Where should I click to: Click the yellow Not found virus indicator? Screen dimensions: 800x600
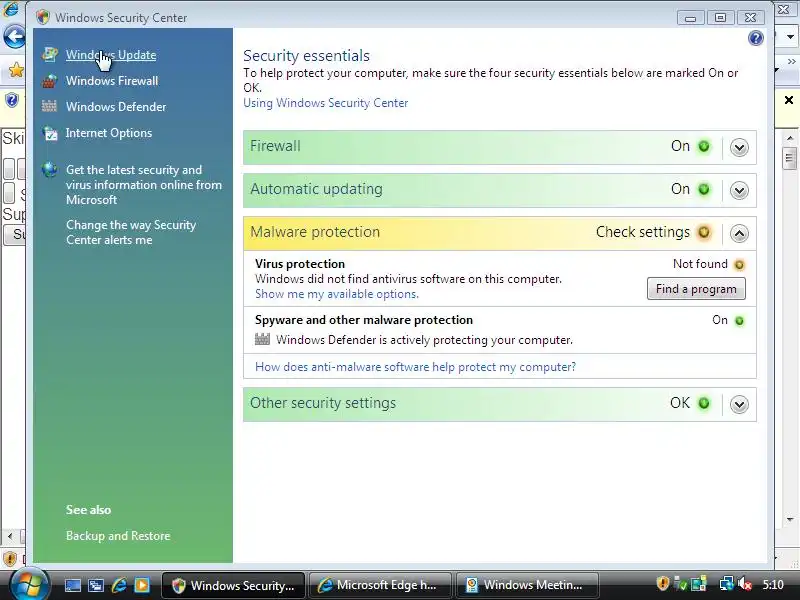[x=739, y=264]
